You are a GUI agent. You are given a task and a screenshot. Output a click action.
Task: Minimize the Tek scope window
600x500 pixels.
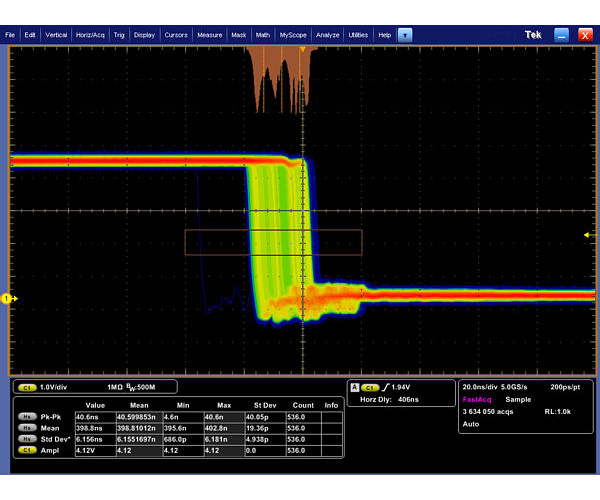pos(561,35)
